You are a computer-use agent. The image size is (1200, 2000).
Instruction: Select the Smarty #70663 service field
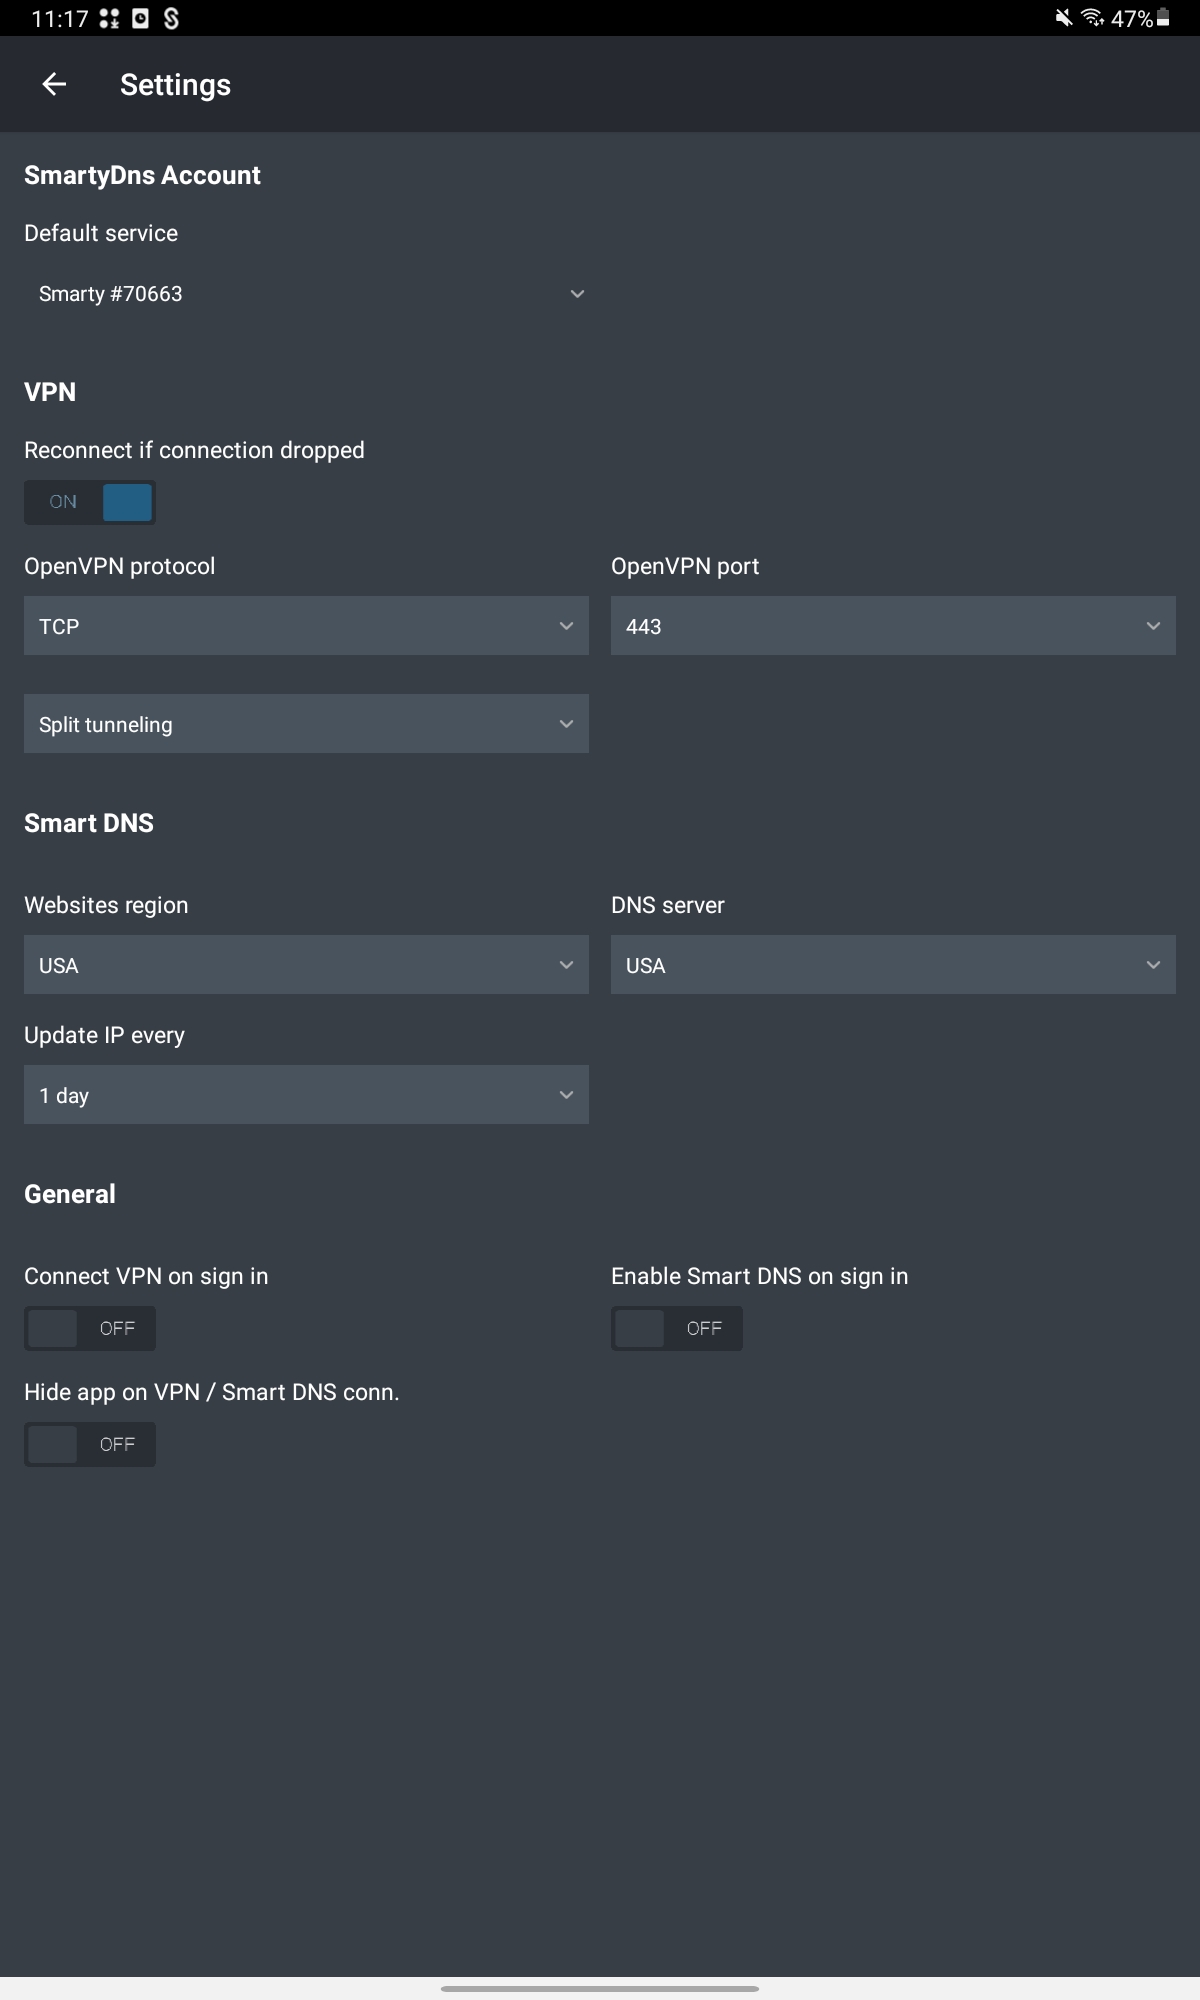click(x=306, y=294)
